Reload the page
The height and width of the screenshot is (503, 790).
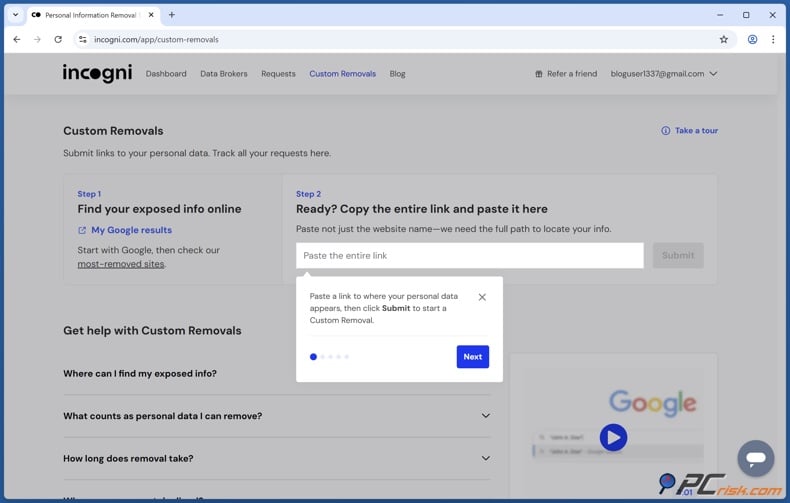[58, 40]
